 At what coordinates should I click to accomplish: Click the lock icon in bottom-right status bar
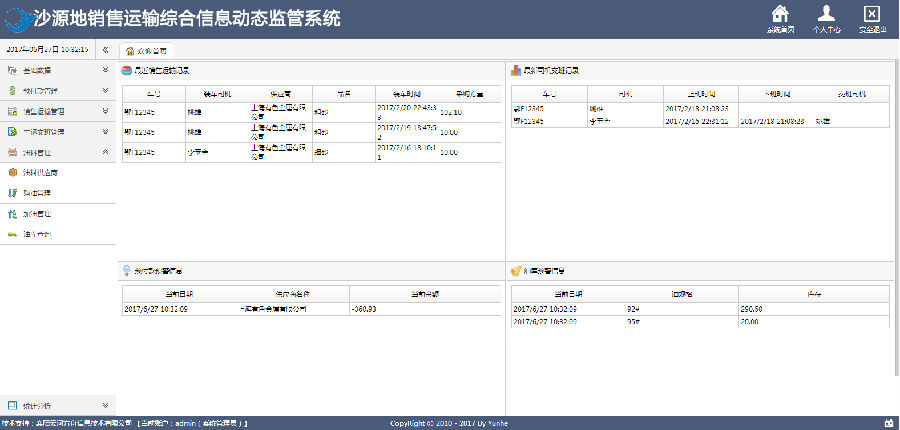pos(889,423)
